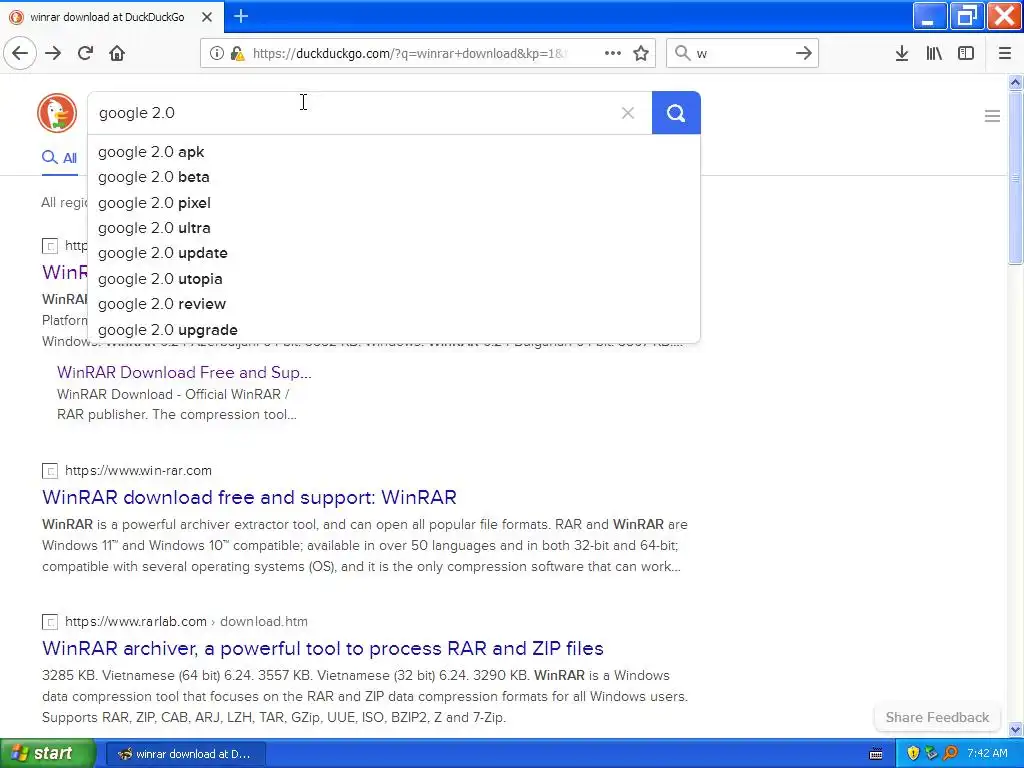Switch to the All results tab
The height and width of the screenshot is (768, 1024).
tap(59, 157)
